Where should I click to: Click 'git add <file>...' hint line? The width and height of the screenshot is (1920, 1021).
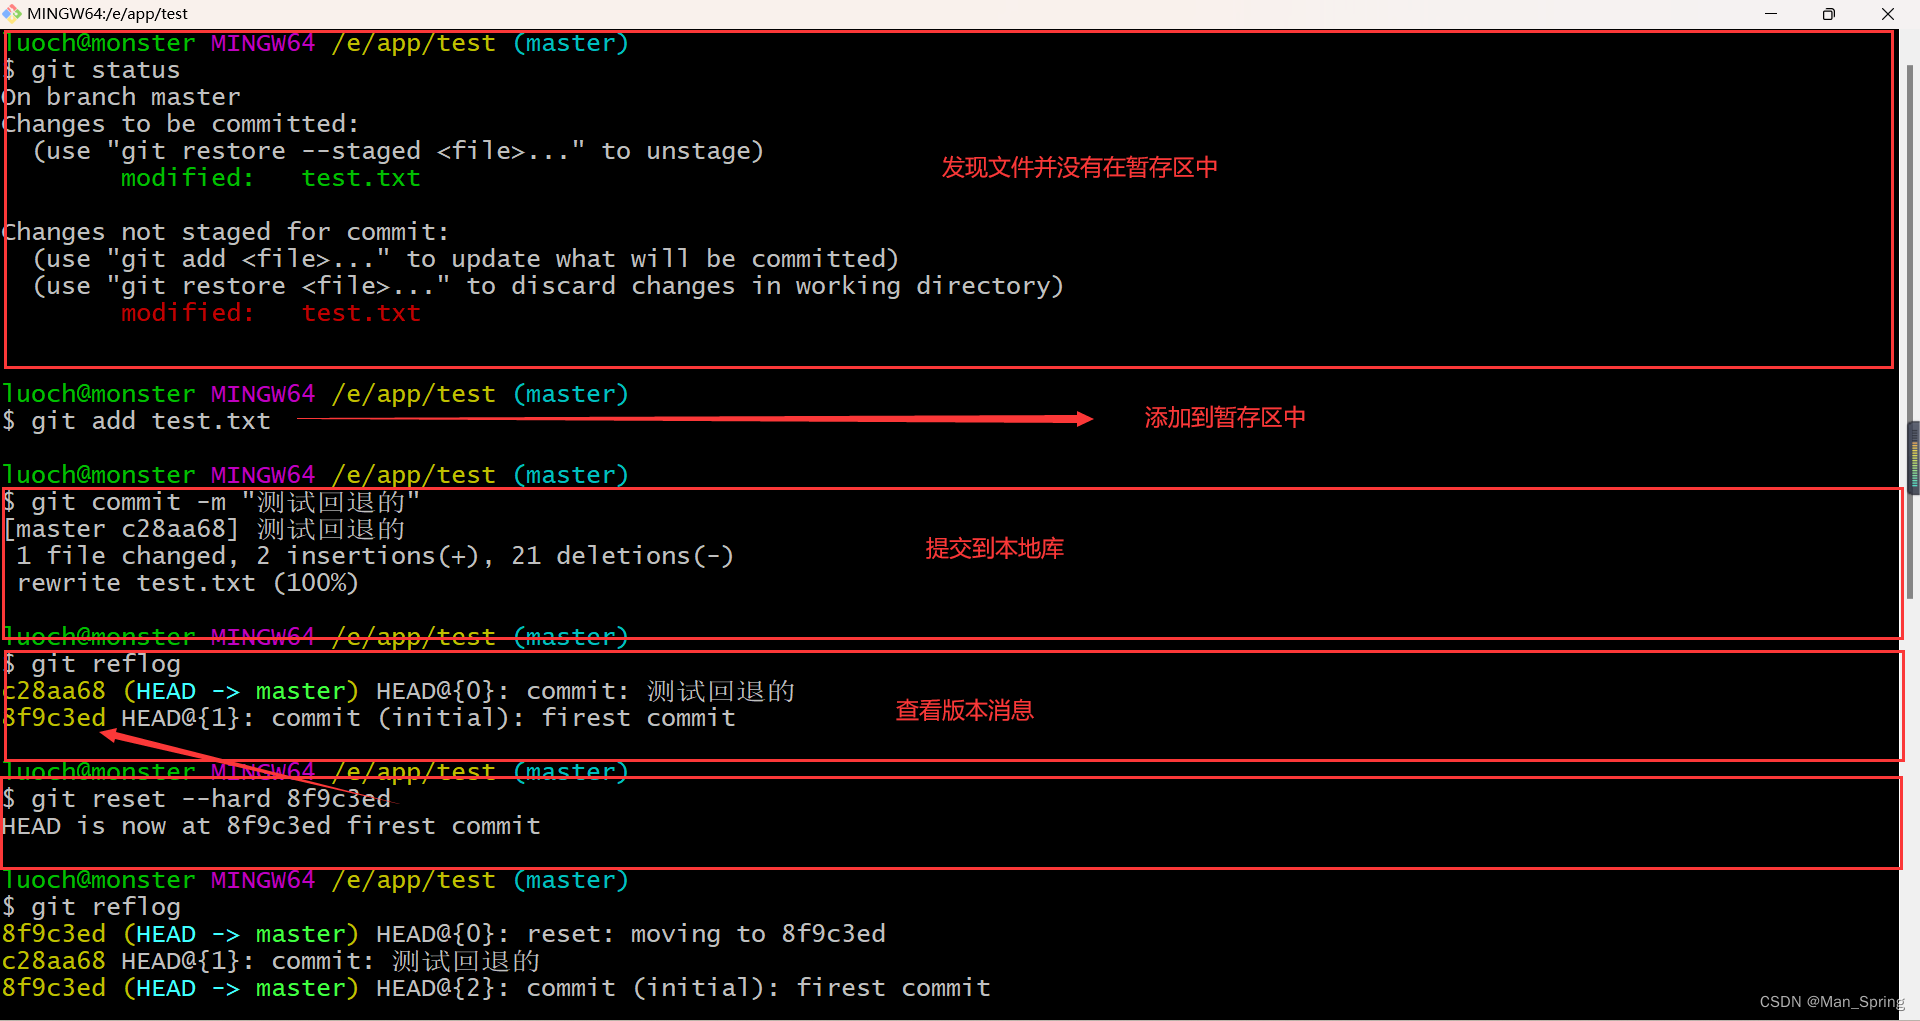coord(466,259)
